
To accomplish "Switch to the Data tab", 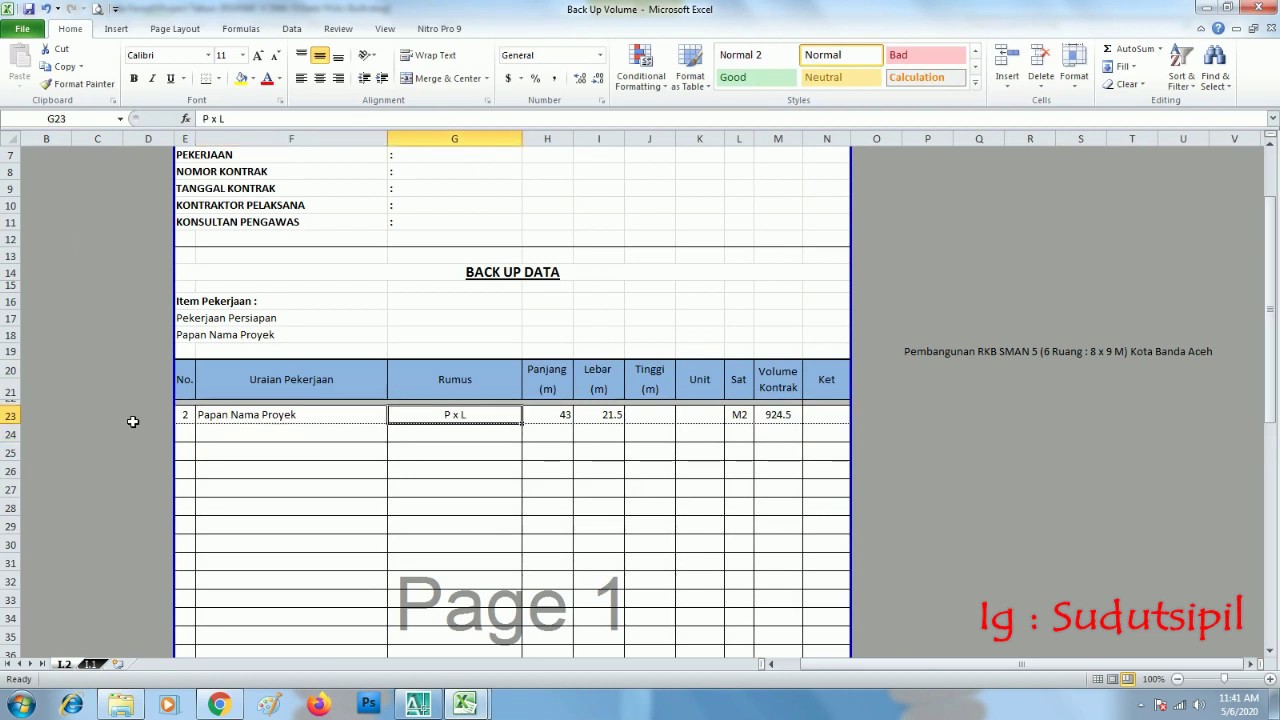I will [292, 29].
